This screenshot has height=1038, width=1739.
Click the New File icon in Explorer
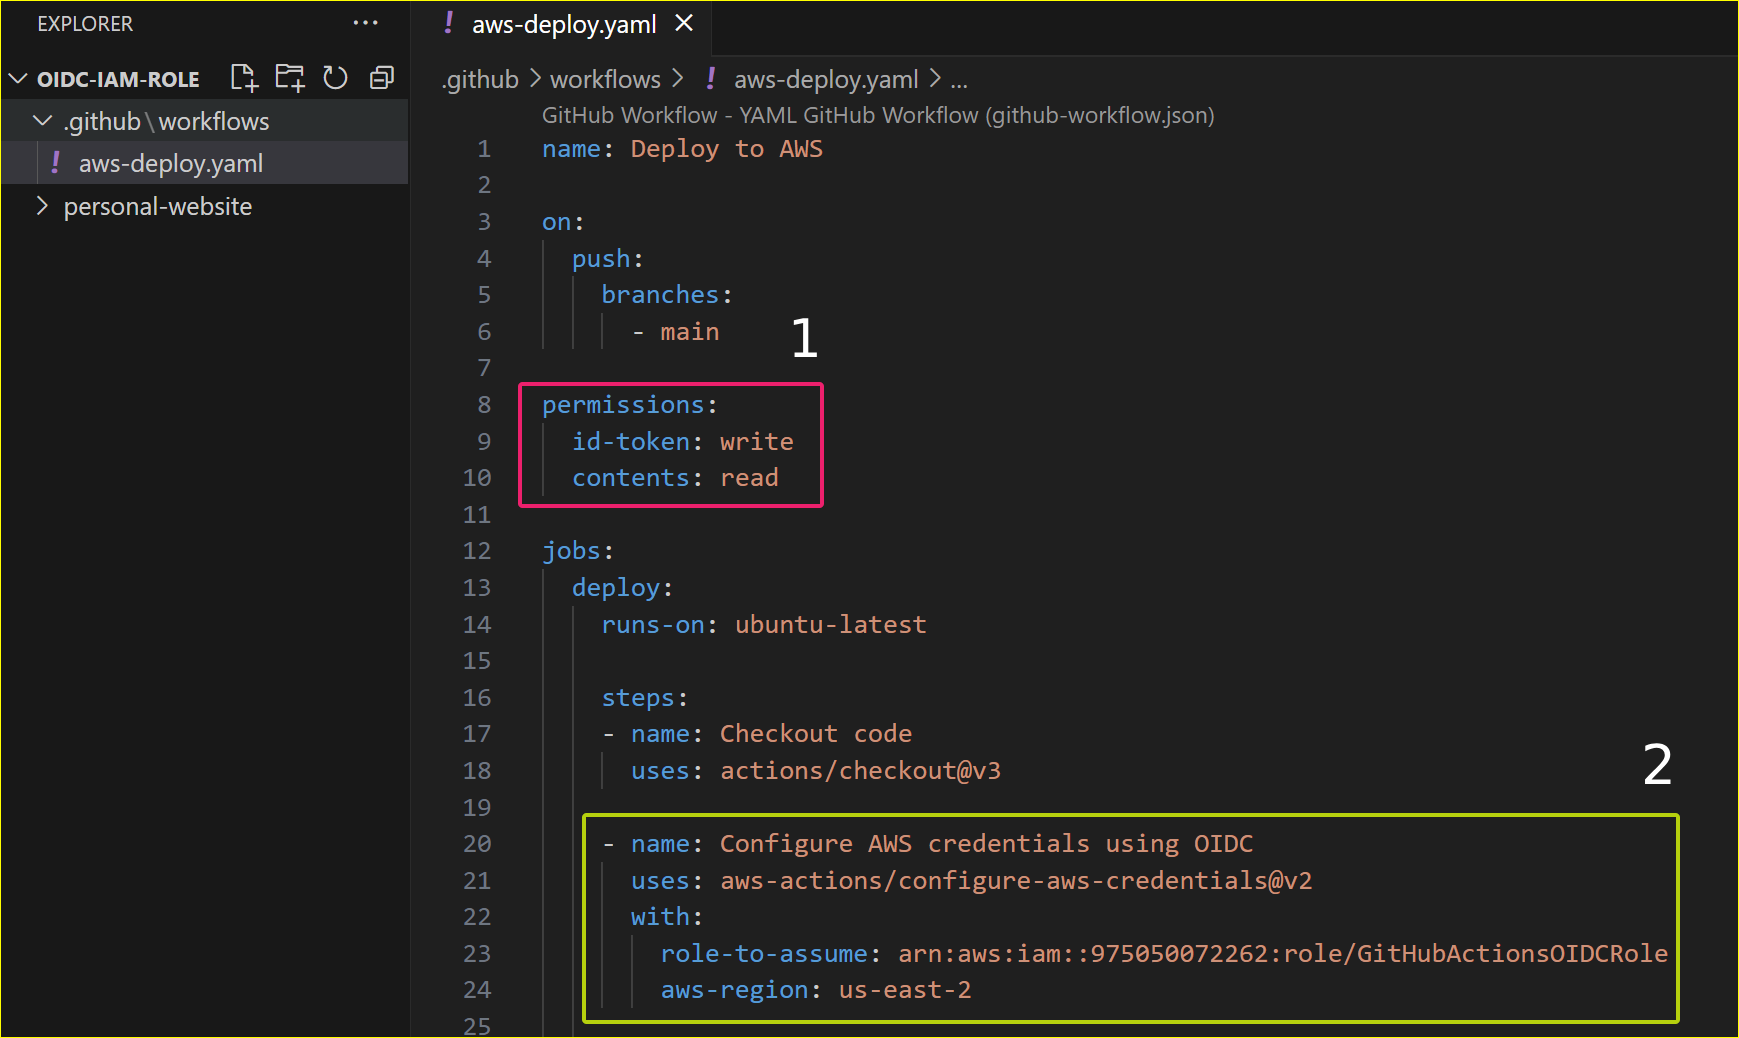tap(243, 78)
